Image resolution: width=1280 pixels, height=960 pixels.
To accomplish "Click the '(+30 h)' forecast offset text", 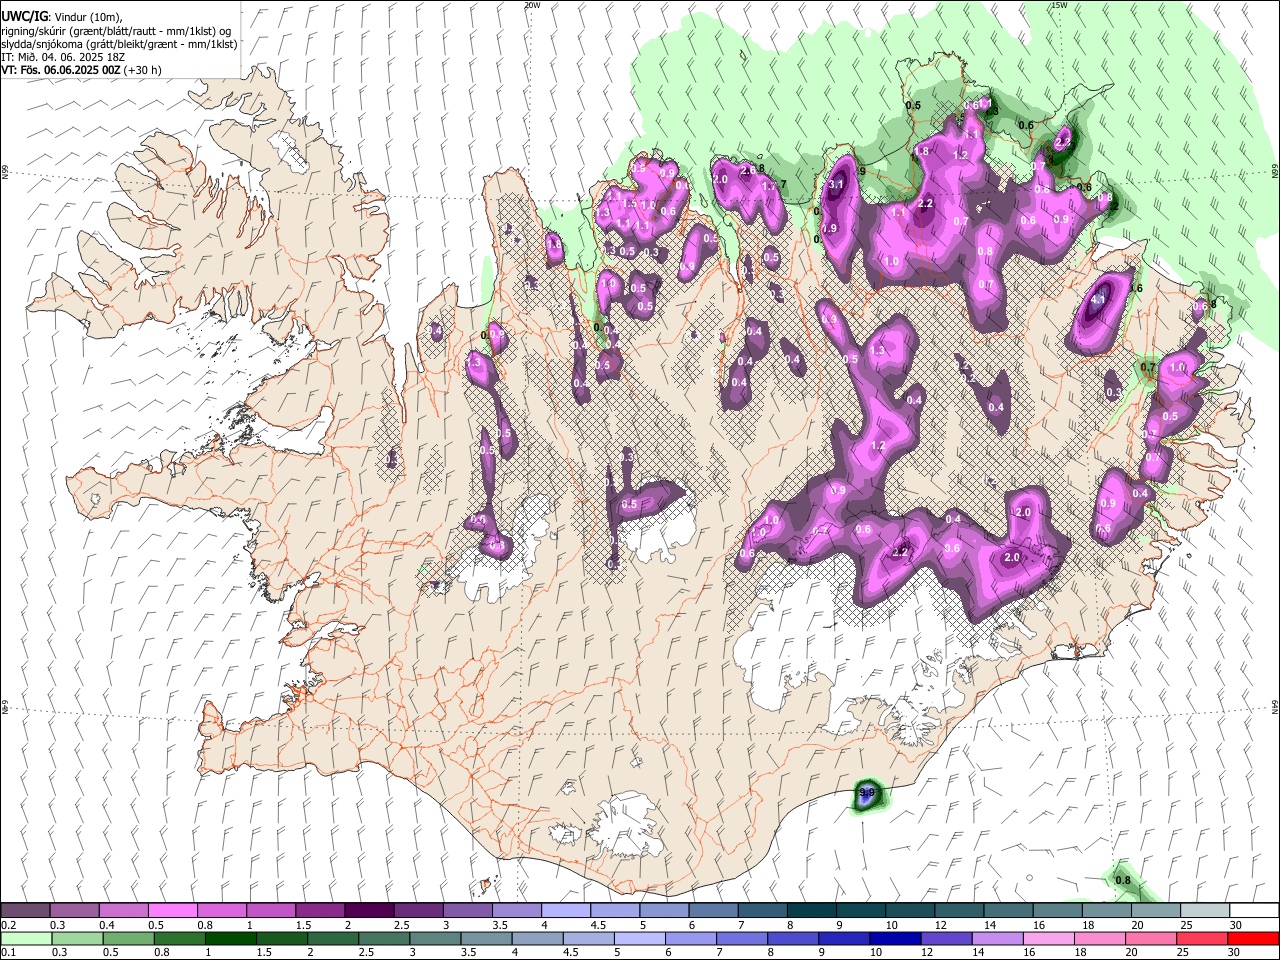I will 143,70.
